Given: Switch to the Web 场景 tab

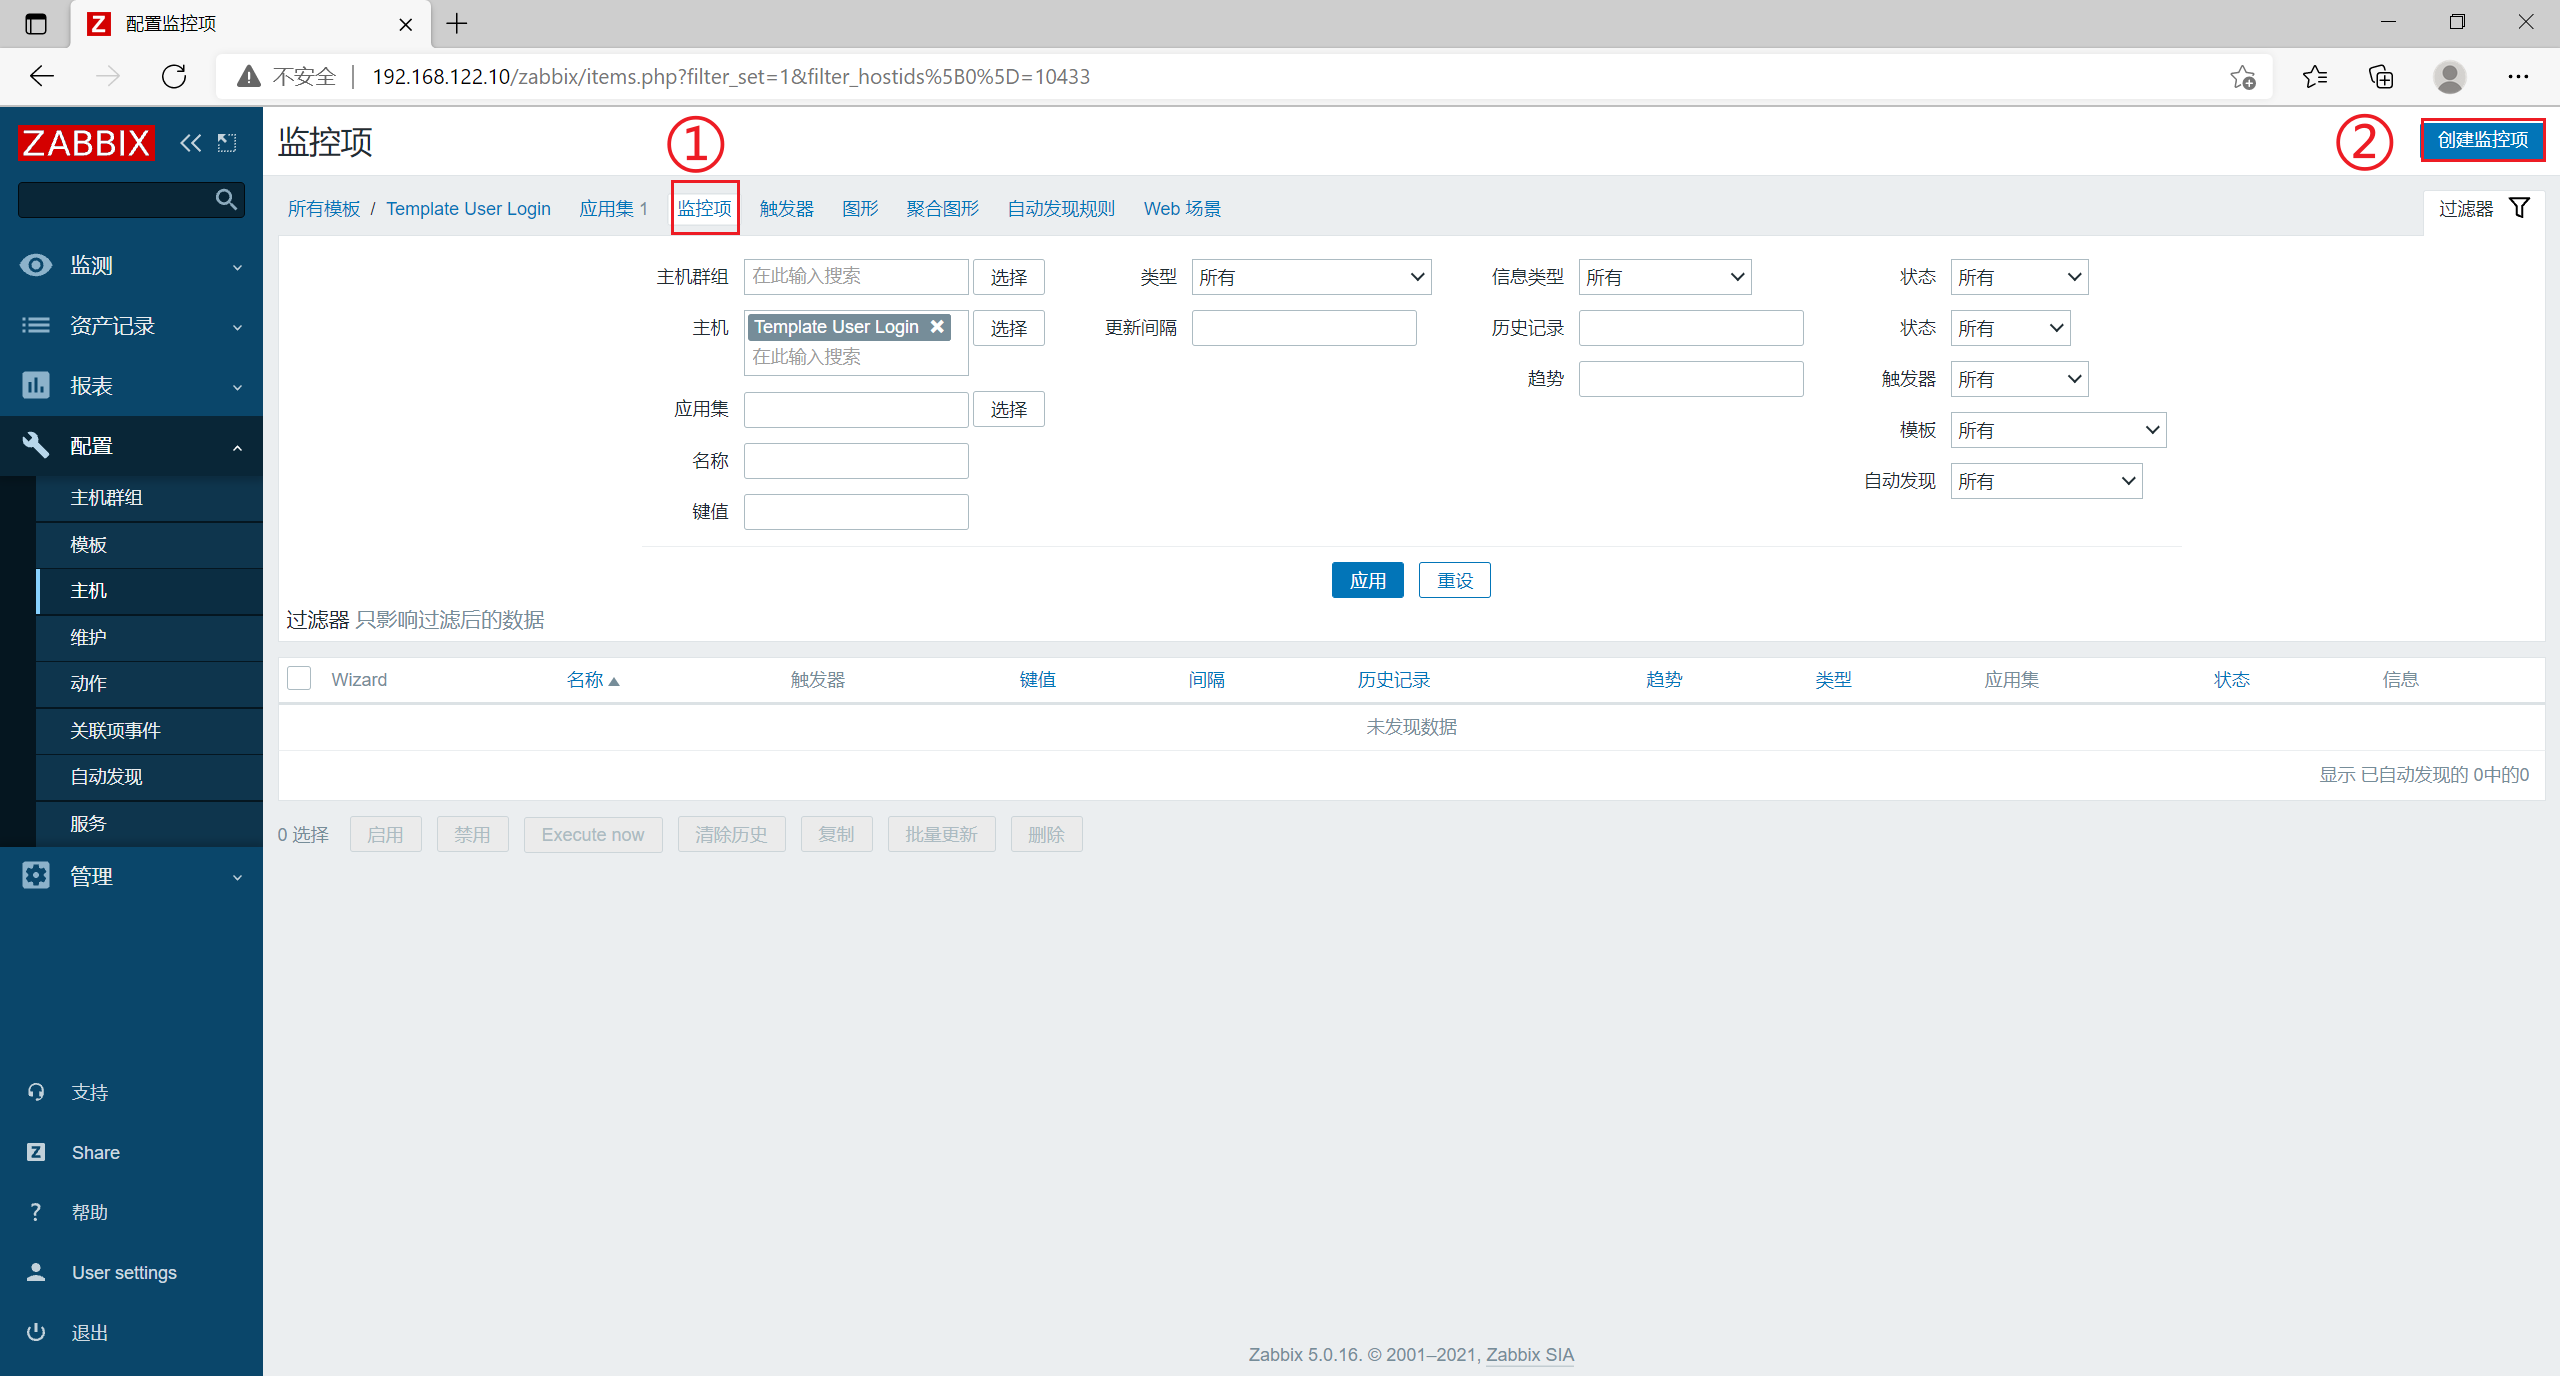Looking at the screenshot, I should point(1182,208).
